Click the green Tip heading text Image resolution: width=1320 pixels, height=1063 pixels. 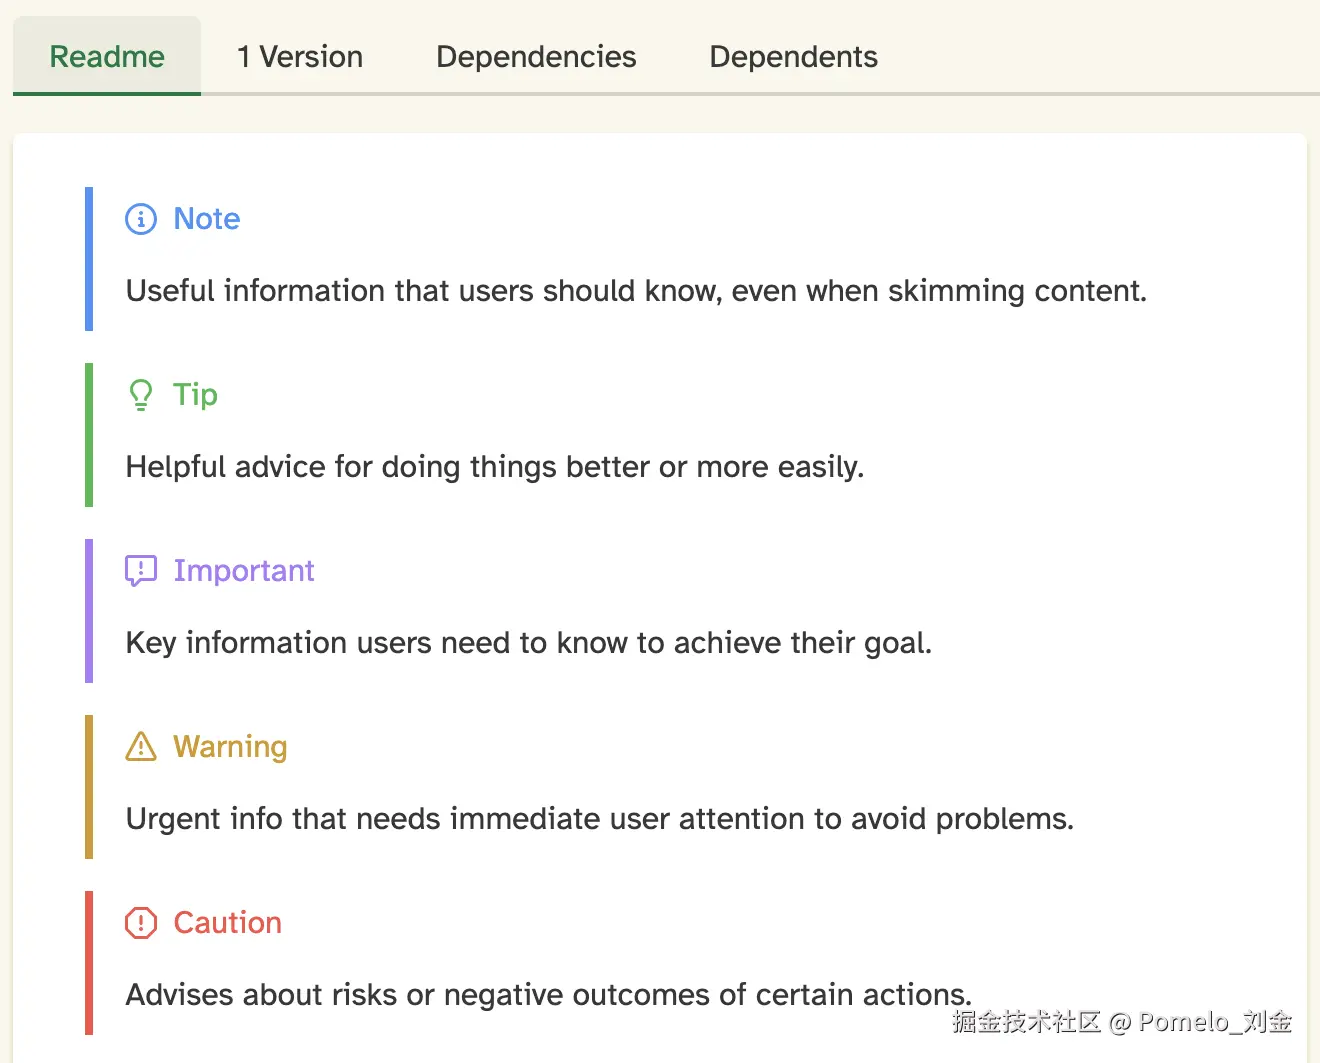pos(195,395)
